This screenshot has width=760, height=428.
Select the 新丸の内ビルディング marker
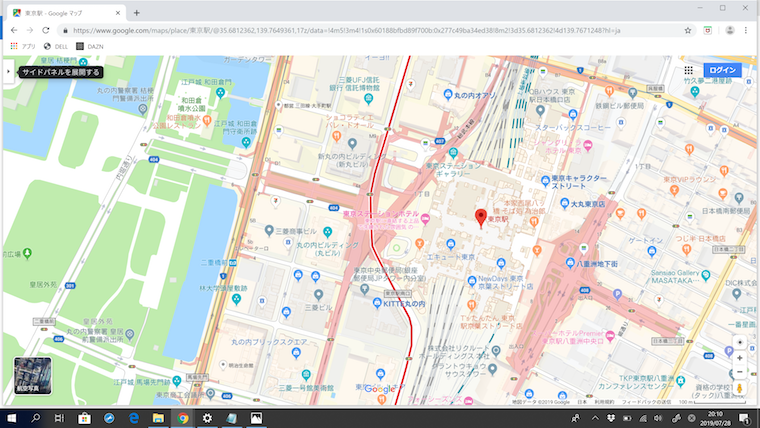pos(352,143)
